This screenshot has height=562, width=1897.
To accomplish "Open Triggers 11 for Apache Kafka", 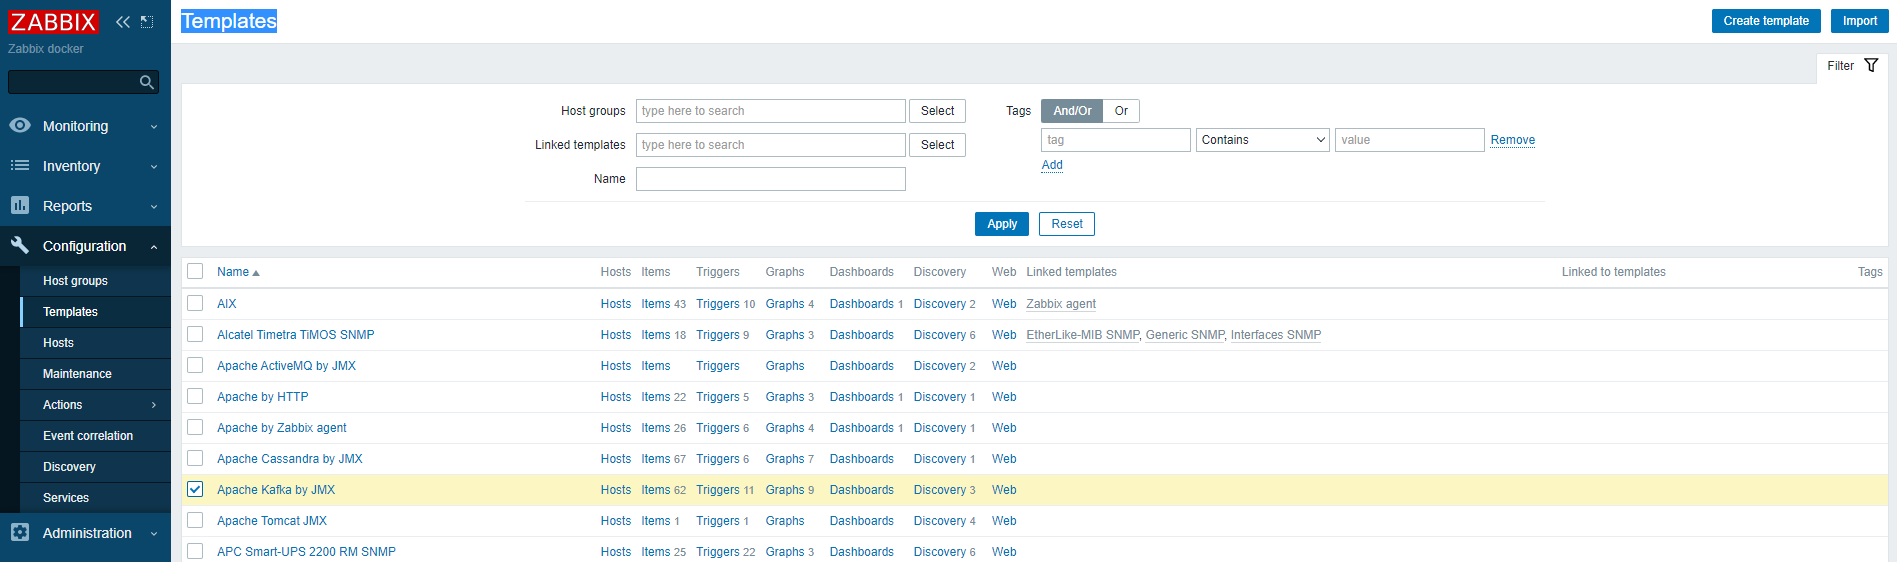I will coord(718,490).
